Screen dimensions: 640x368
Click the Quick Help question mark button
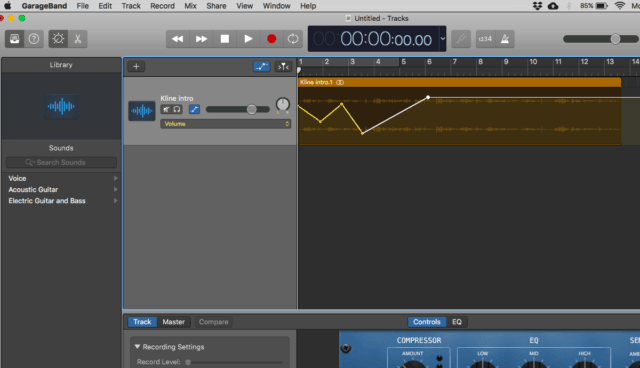tap(34, 39)
